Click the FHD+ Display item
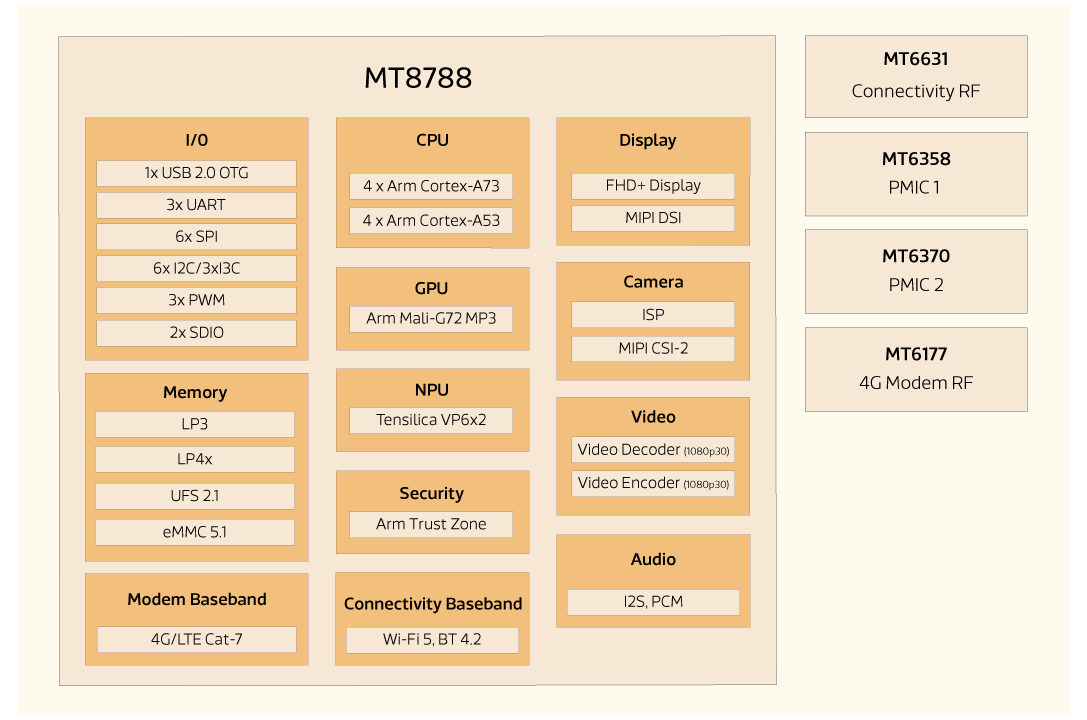 click(x=652, y=185)
